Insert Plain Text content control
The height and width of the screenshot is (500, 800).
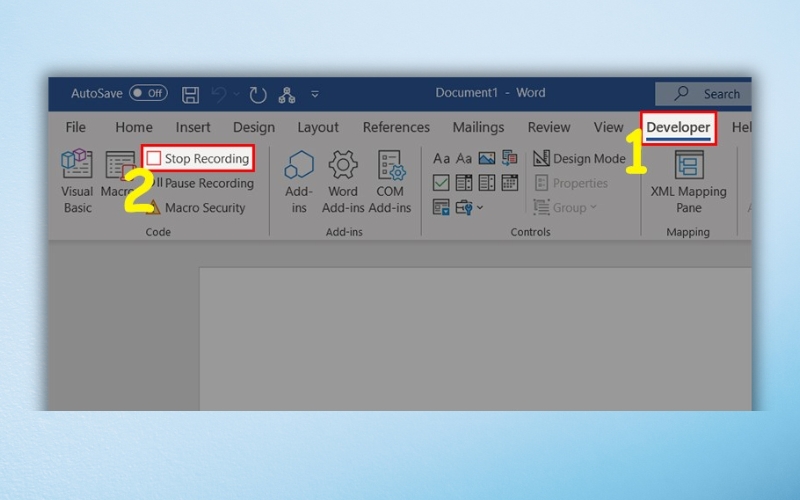tap(463, 158)
